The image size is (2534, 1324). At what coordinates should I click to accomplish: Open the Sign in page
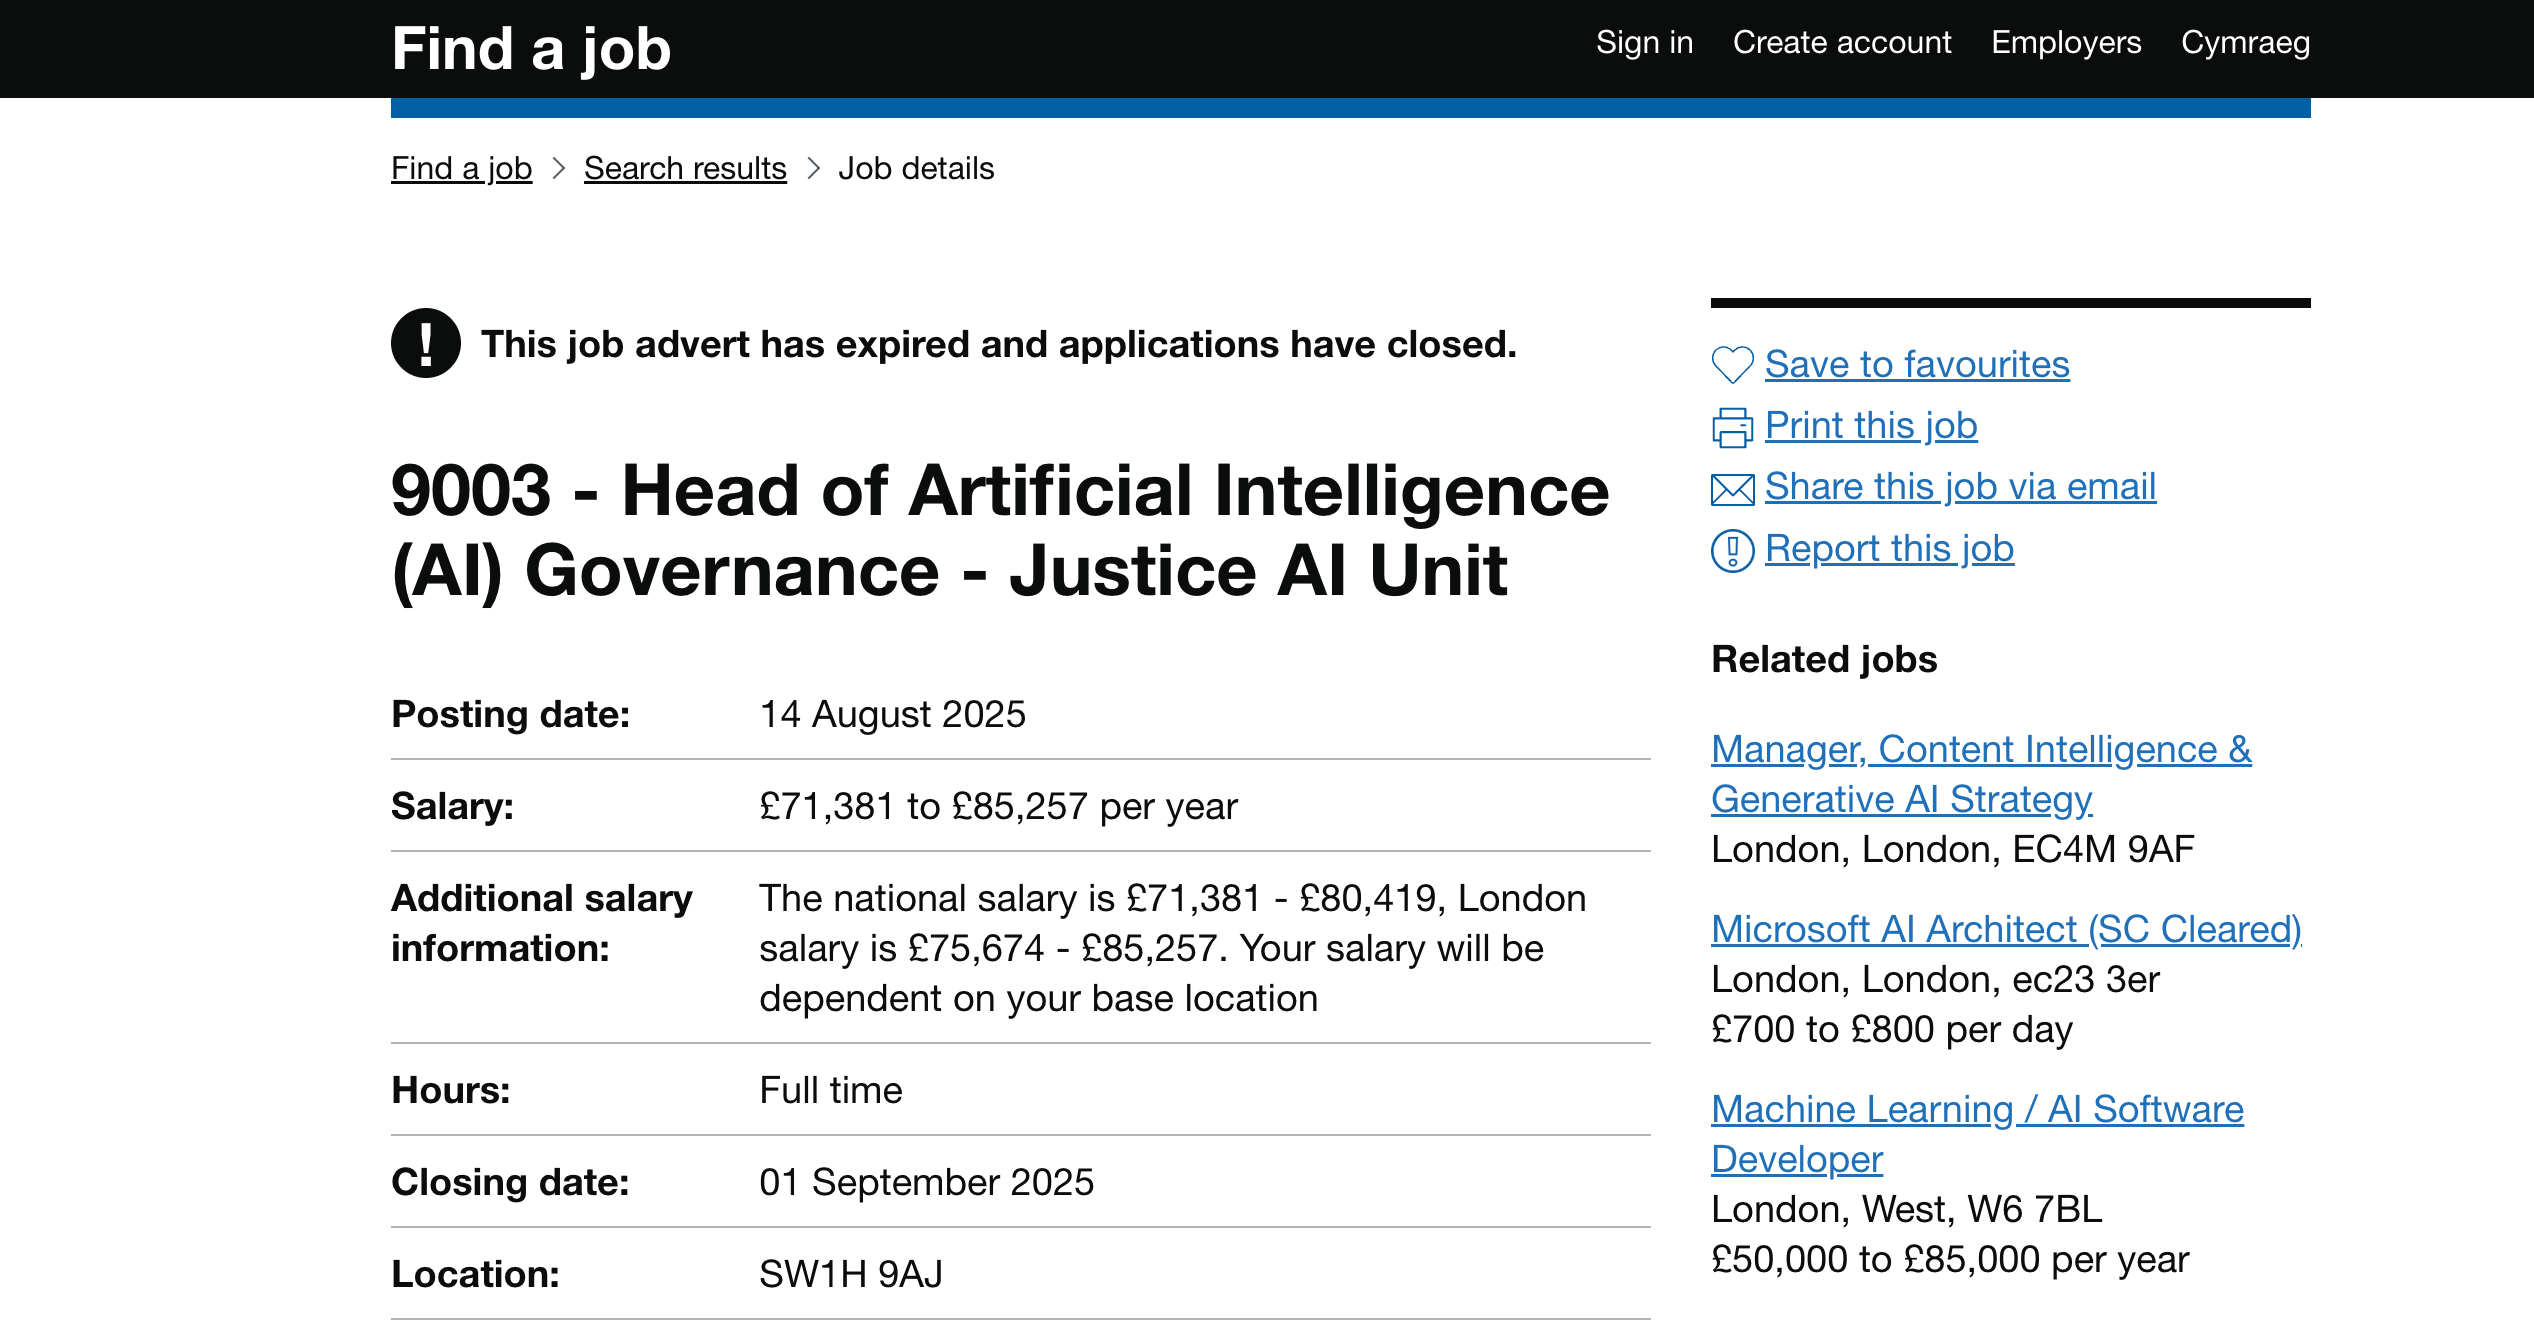[x=1644, y=43]
